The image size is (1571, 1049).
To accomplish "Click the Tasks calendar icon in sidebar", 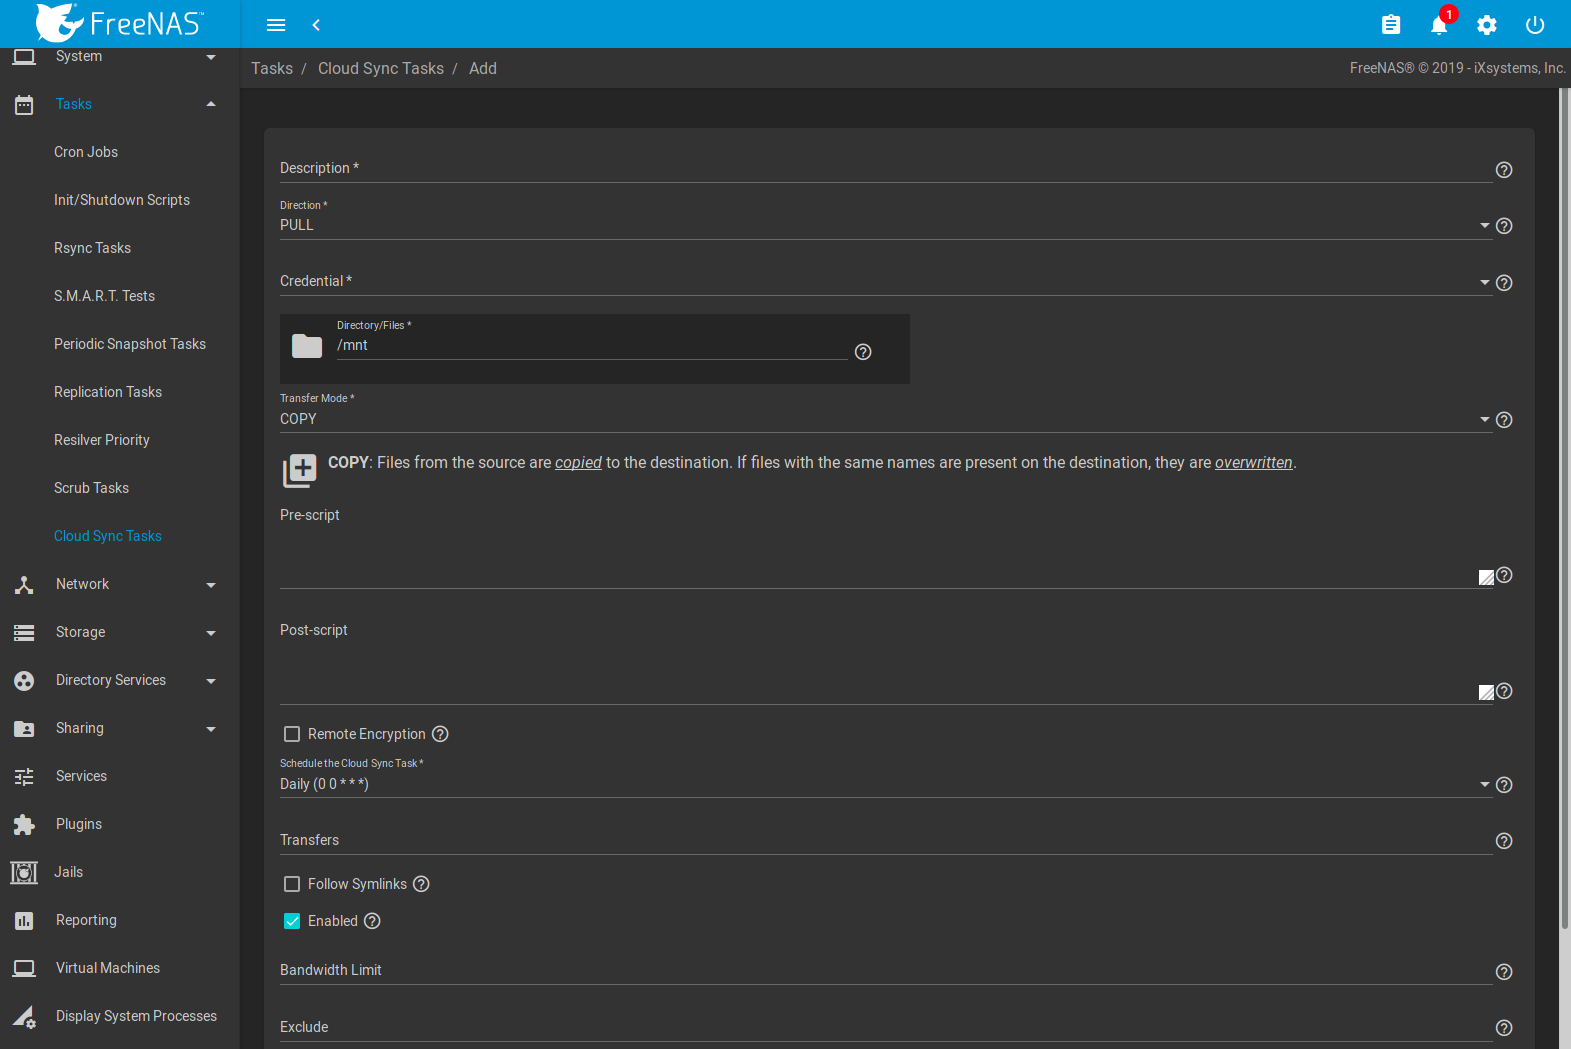I will coord(24,104).
